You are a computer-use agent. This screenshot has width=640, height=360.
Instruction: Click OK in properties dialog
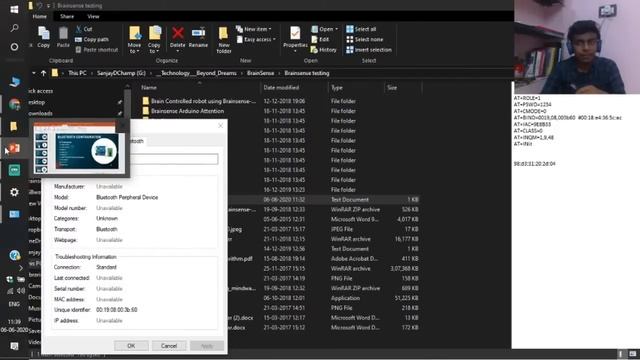tap(131, 346)
